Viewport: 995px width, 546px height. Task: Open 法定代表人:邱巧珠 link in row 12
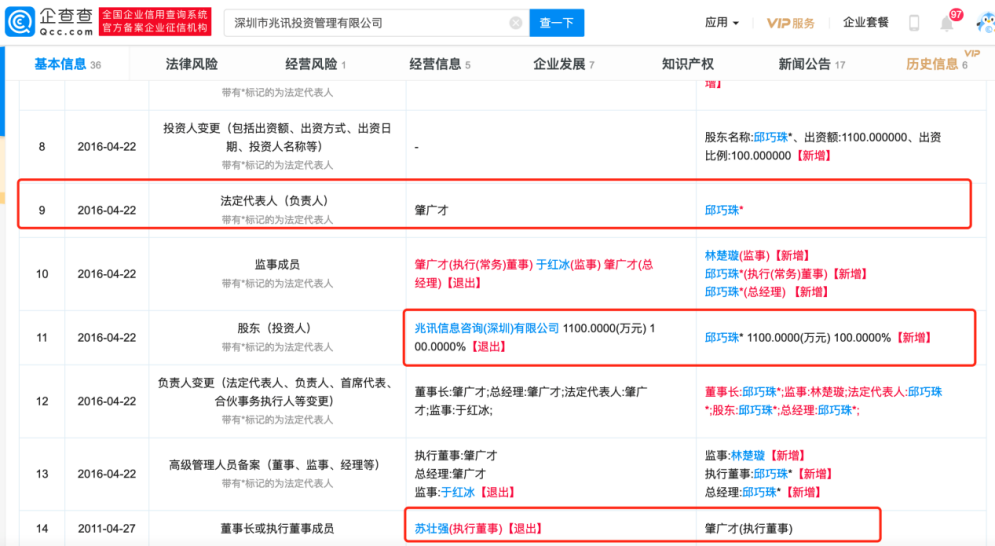click(x=925, y=392)
